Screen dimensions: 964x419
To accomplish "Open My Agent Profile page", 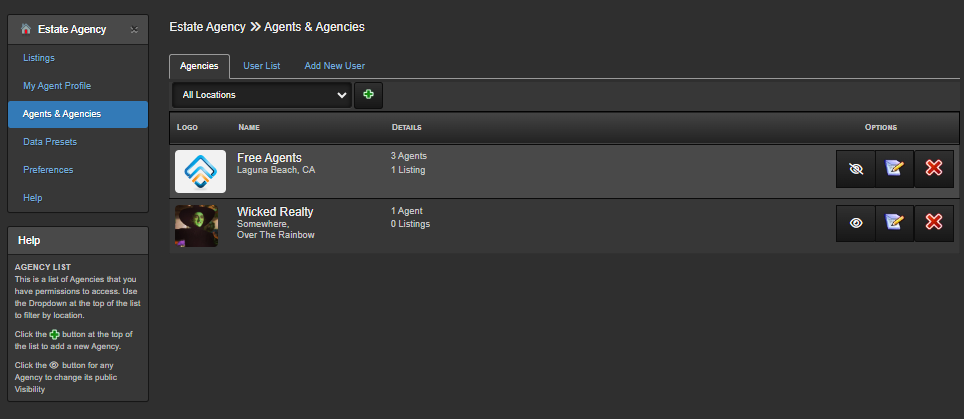I will (x=57, y=86).
